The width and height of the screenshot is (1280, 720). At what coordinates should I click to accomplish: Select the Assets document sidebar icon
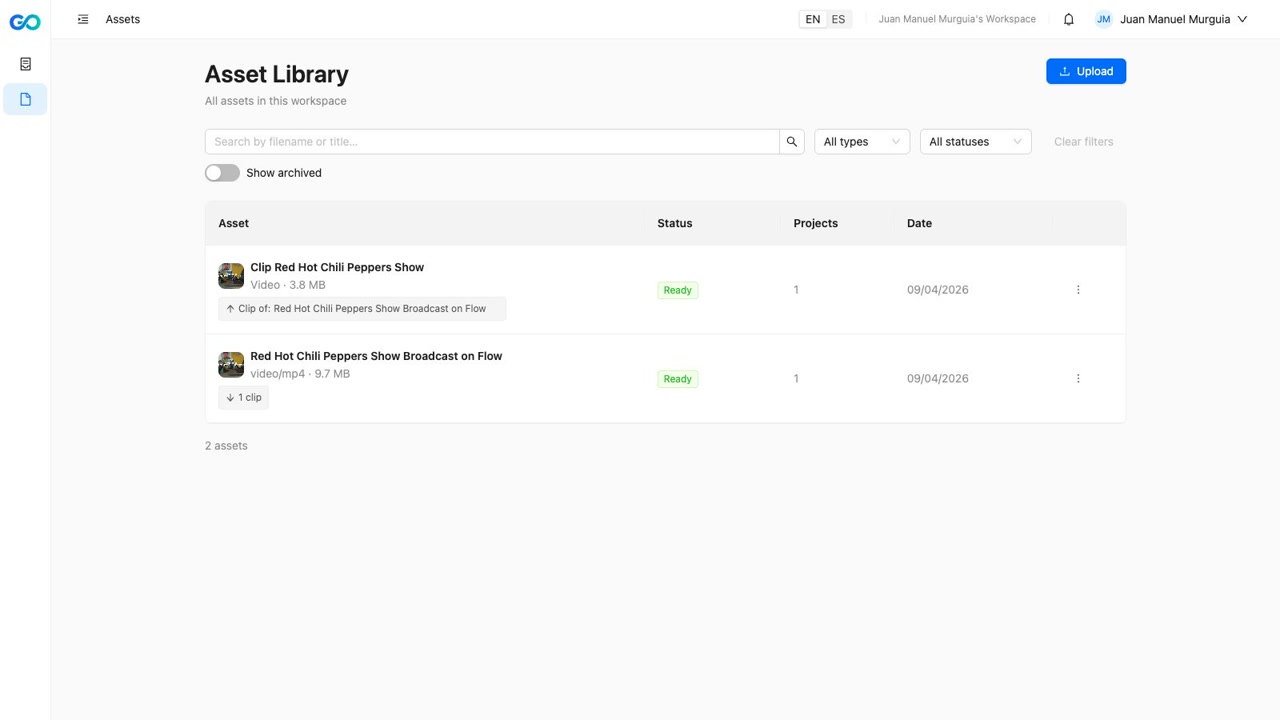pyautogui.click(x=25, y=99)
